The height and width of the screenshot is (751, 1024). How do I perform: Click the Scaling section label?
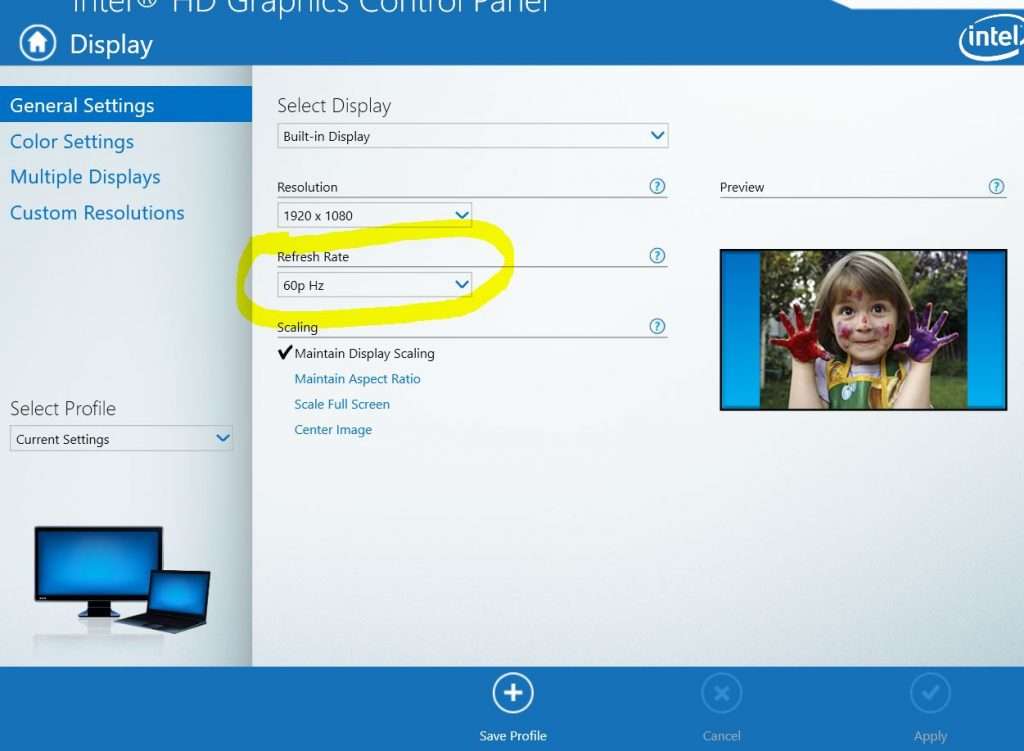pyautogui.click(x=297, y=327)
